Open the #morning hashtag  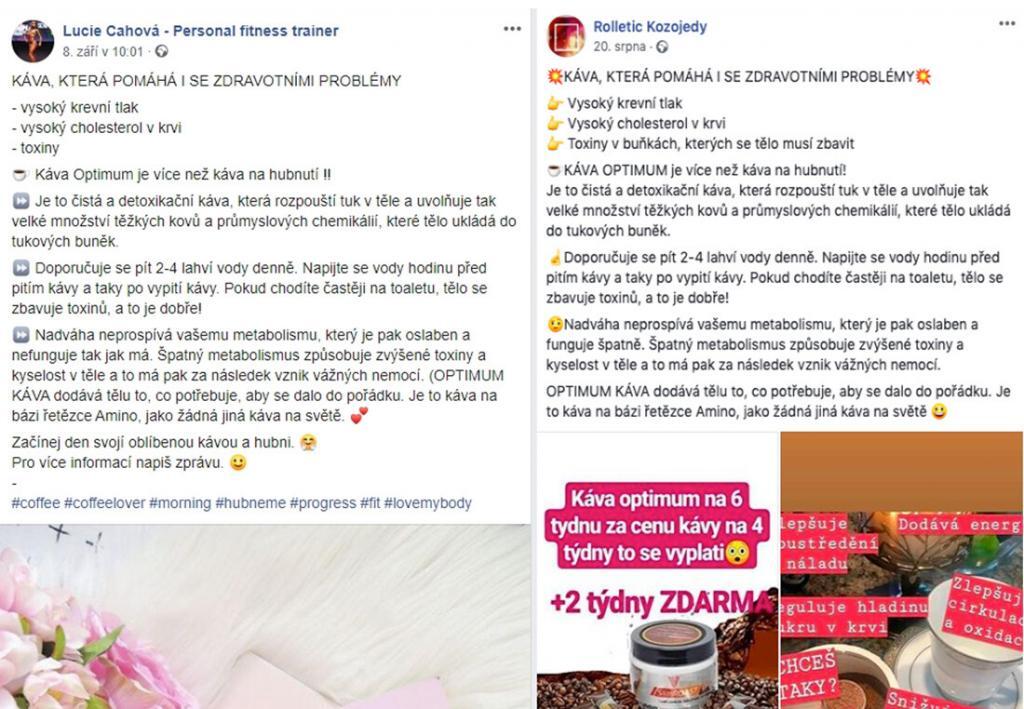(180, 503)
